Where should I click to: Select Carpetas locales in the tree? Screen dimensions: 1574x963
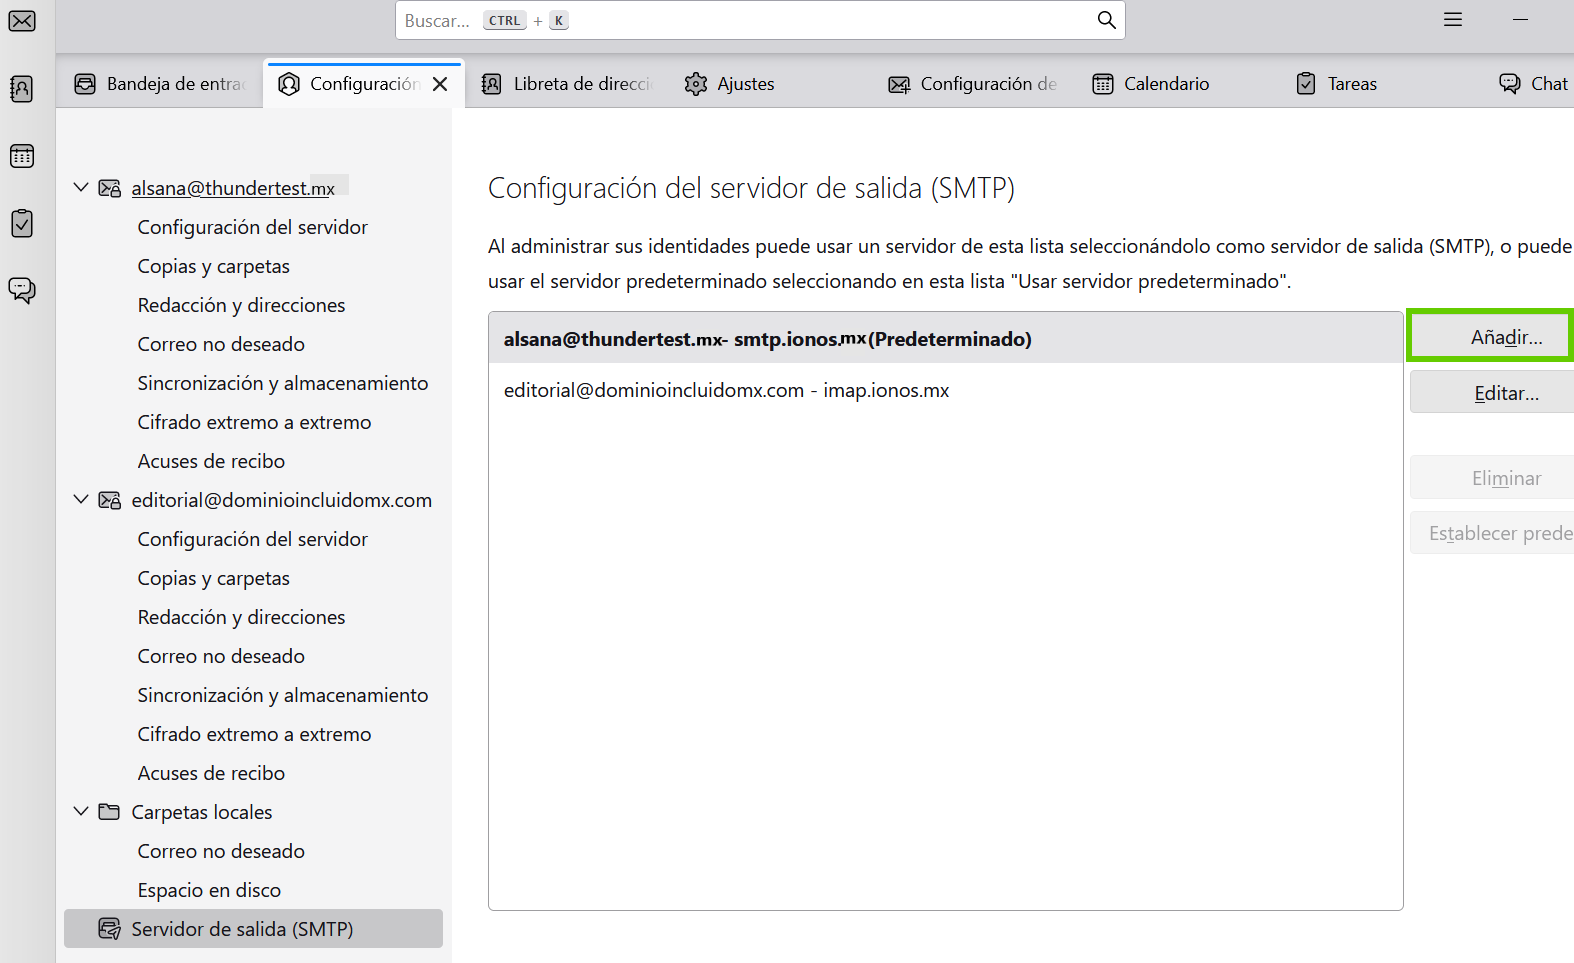pyautogui.click(x=202, y=812)
